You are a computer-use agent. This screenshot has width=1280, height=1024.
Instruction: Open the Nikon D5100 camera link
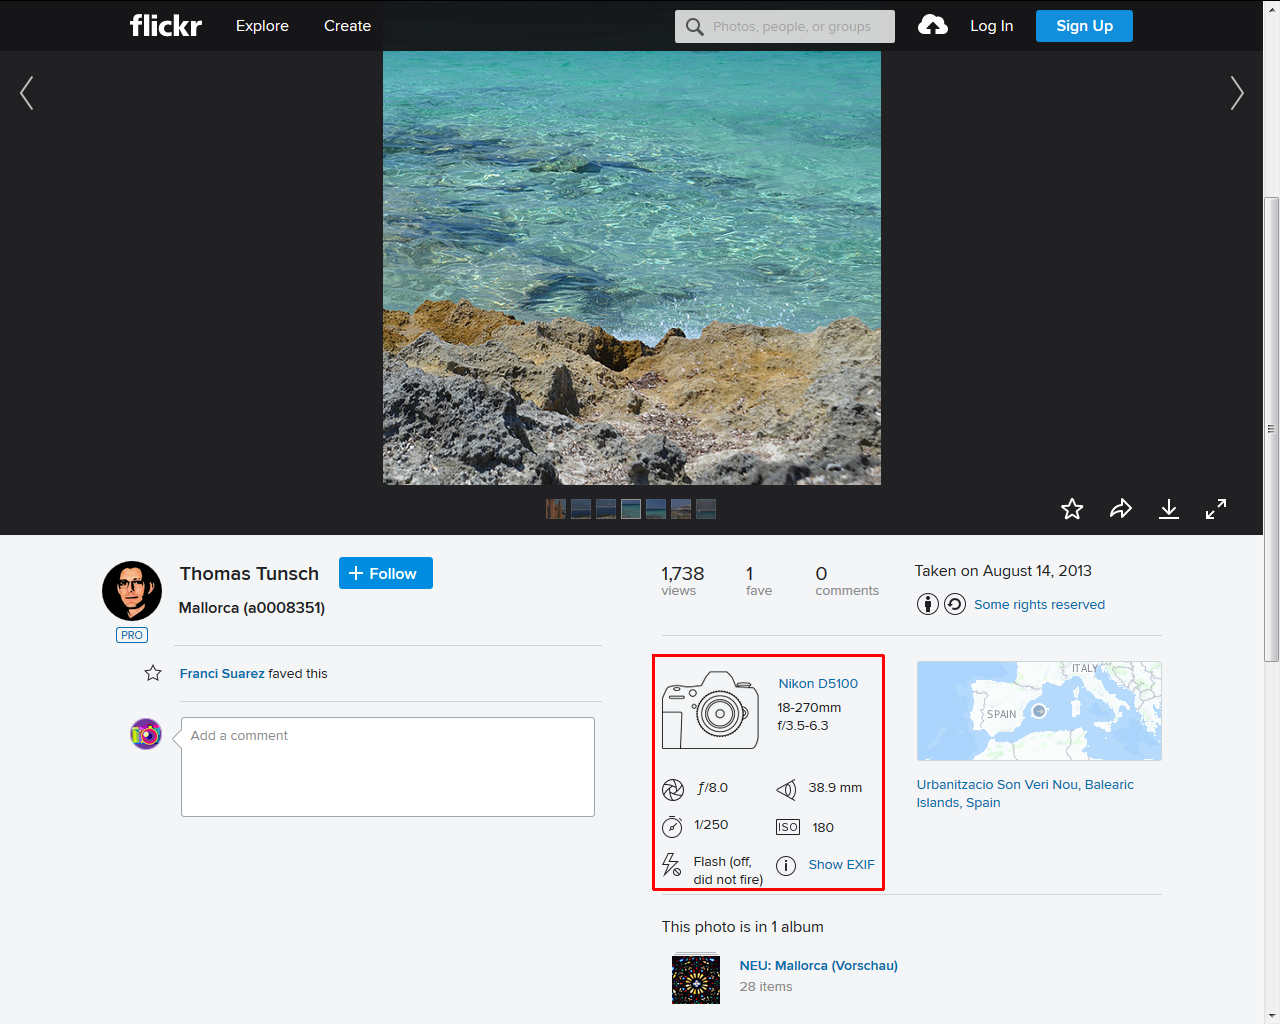pos(818,684)
